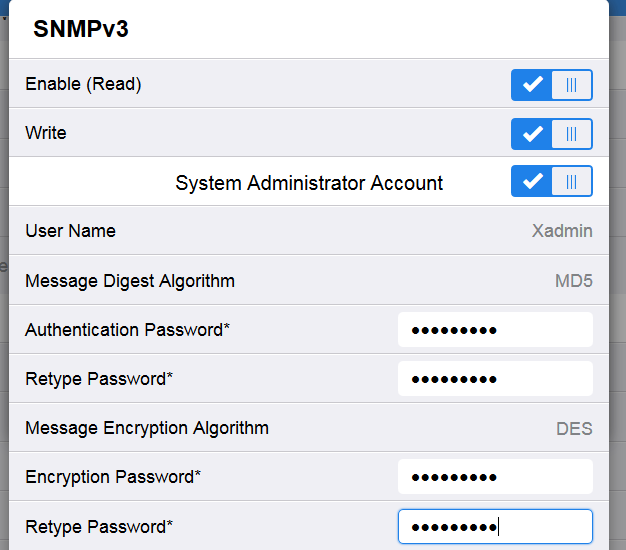
Task: Click the Xadmin user name value
Action: coord(562,231)
